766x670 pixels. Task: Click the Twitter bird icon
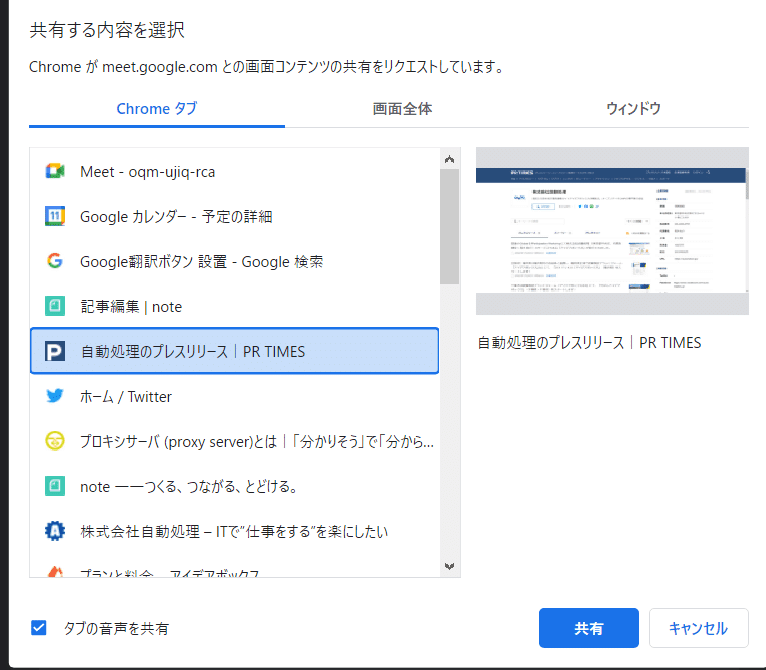click(x=55, y=395)
